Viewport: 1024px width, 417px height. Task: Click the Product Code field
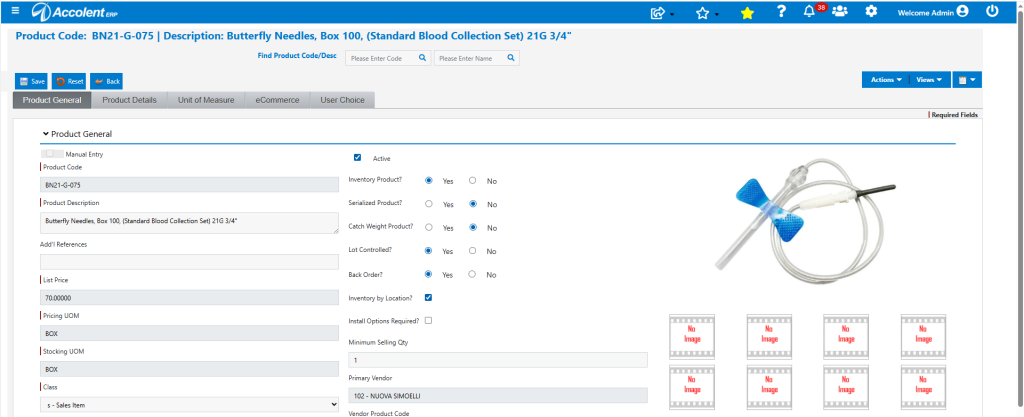tap(189, 185)
